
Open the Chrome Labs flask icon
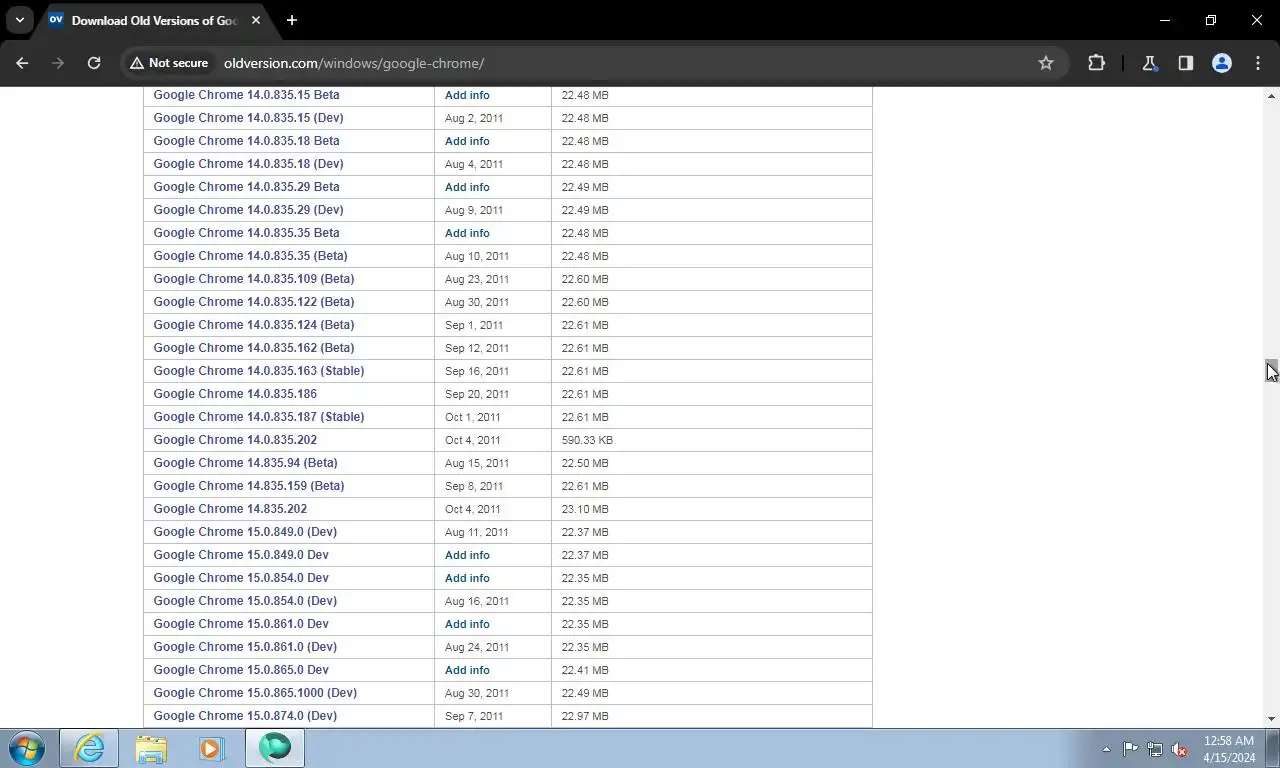[x=1150, y=63]
